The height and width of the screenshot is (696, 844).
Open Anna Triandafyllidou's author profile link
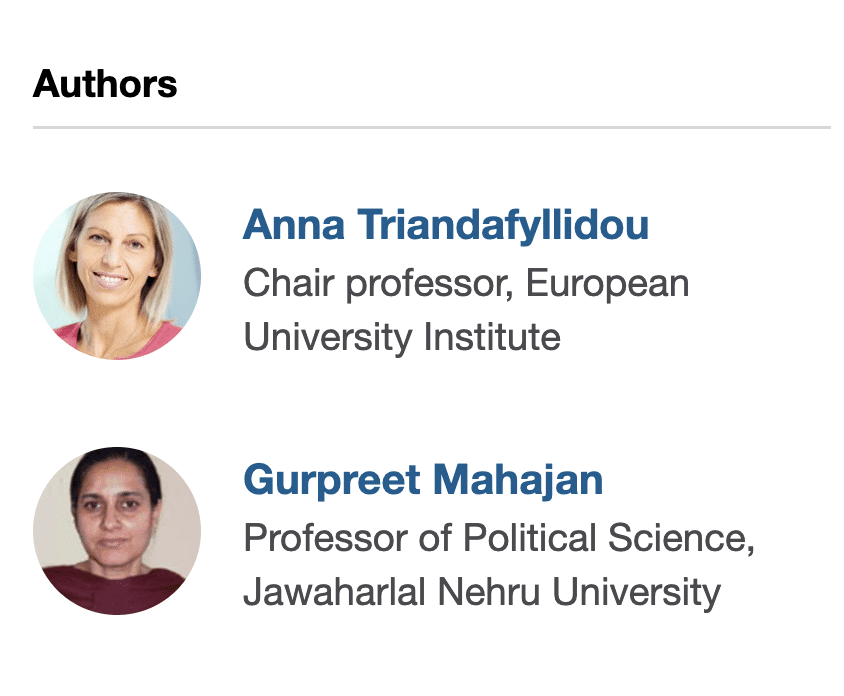(446, 225)
